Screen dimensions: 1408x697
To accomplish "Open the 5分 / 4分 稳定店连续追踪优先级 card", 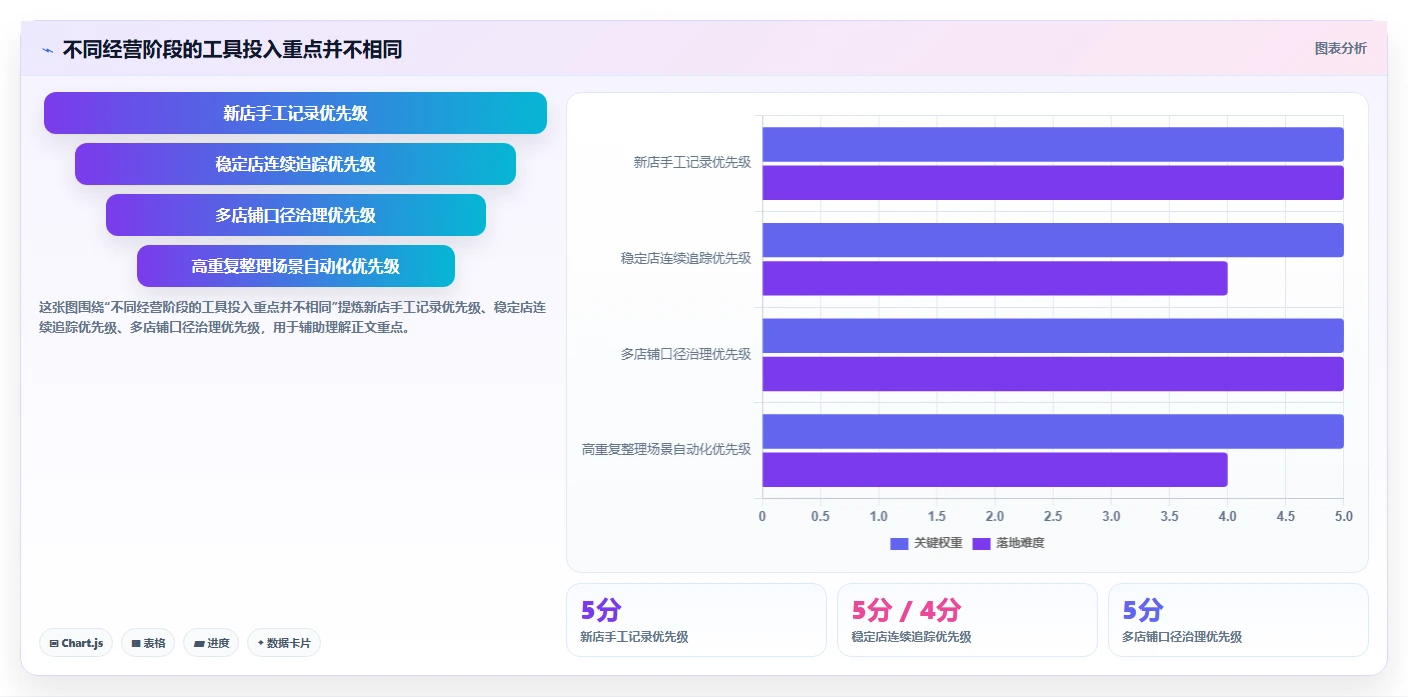I will tap(967, 620).
